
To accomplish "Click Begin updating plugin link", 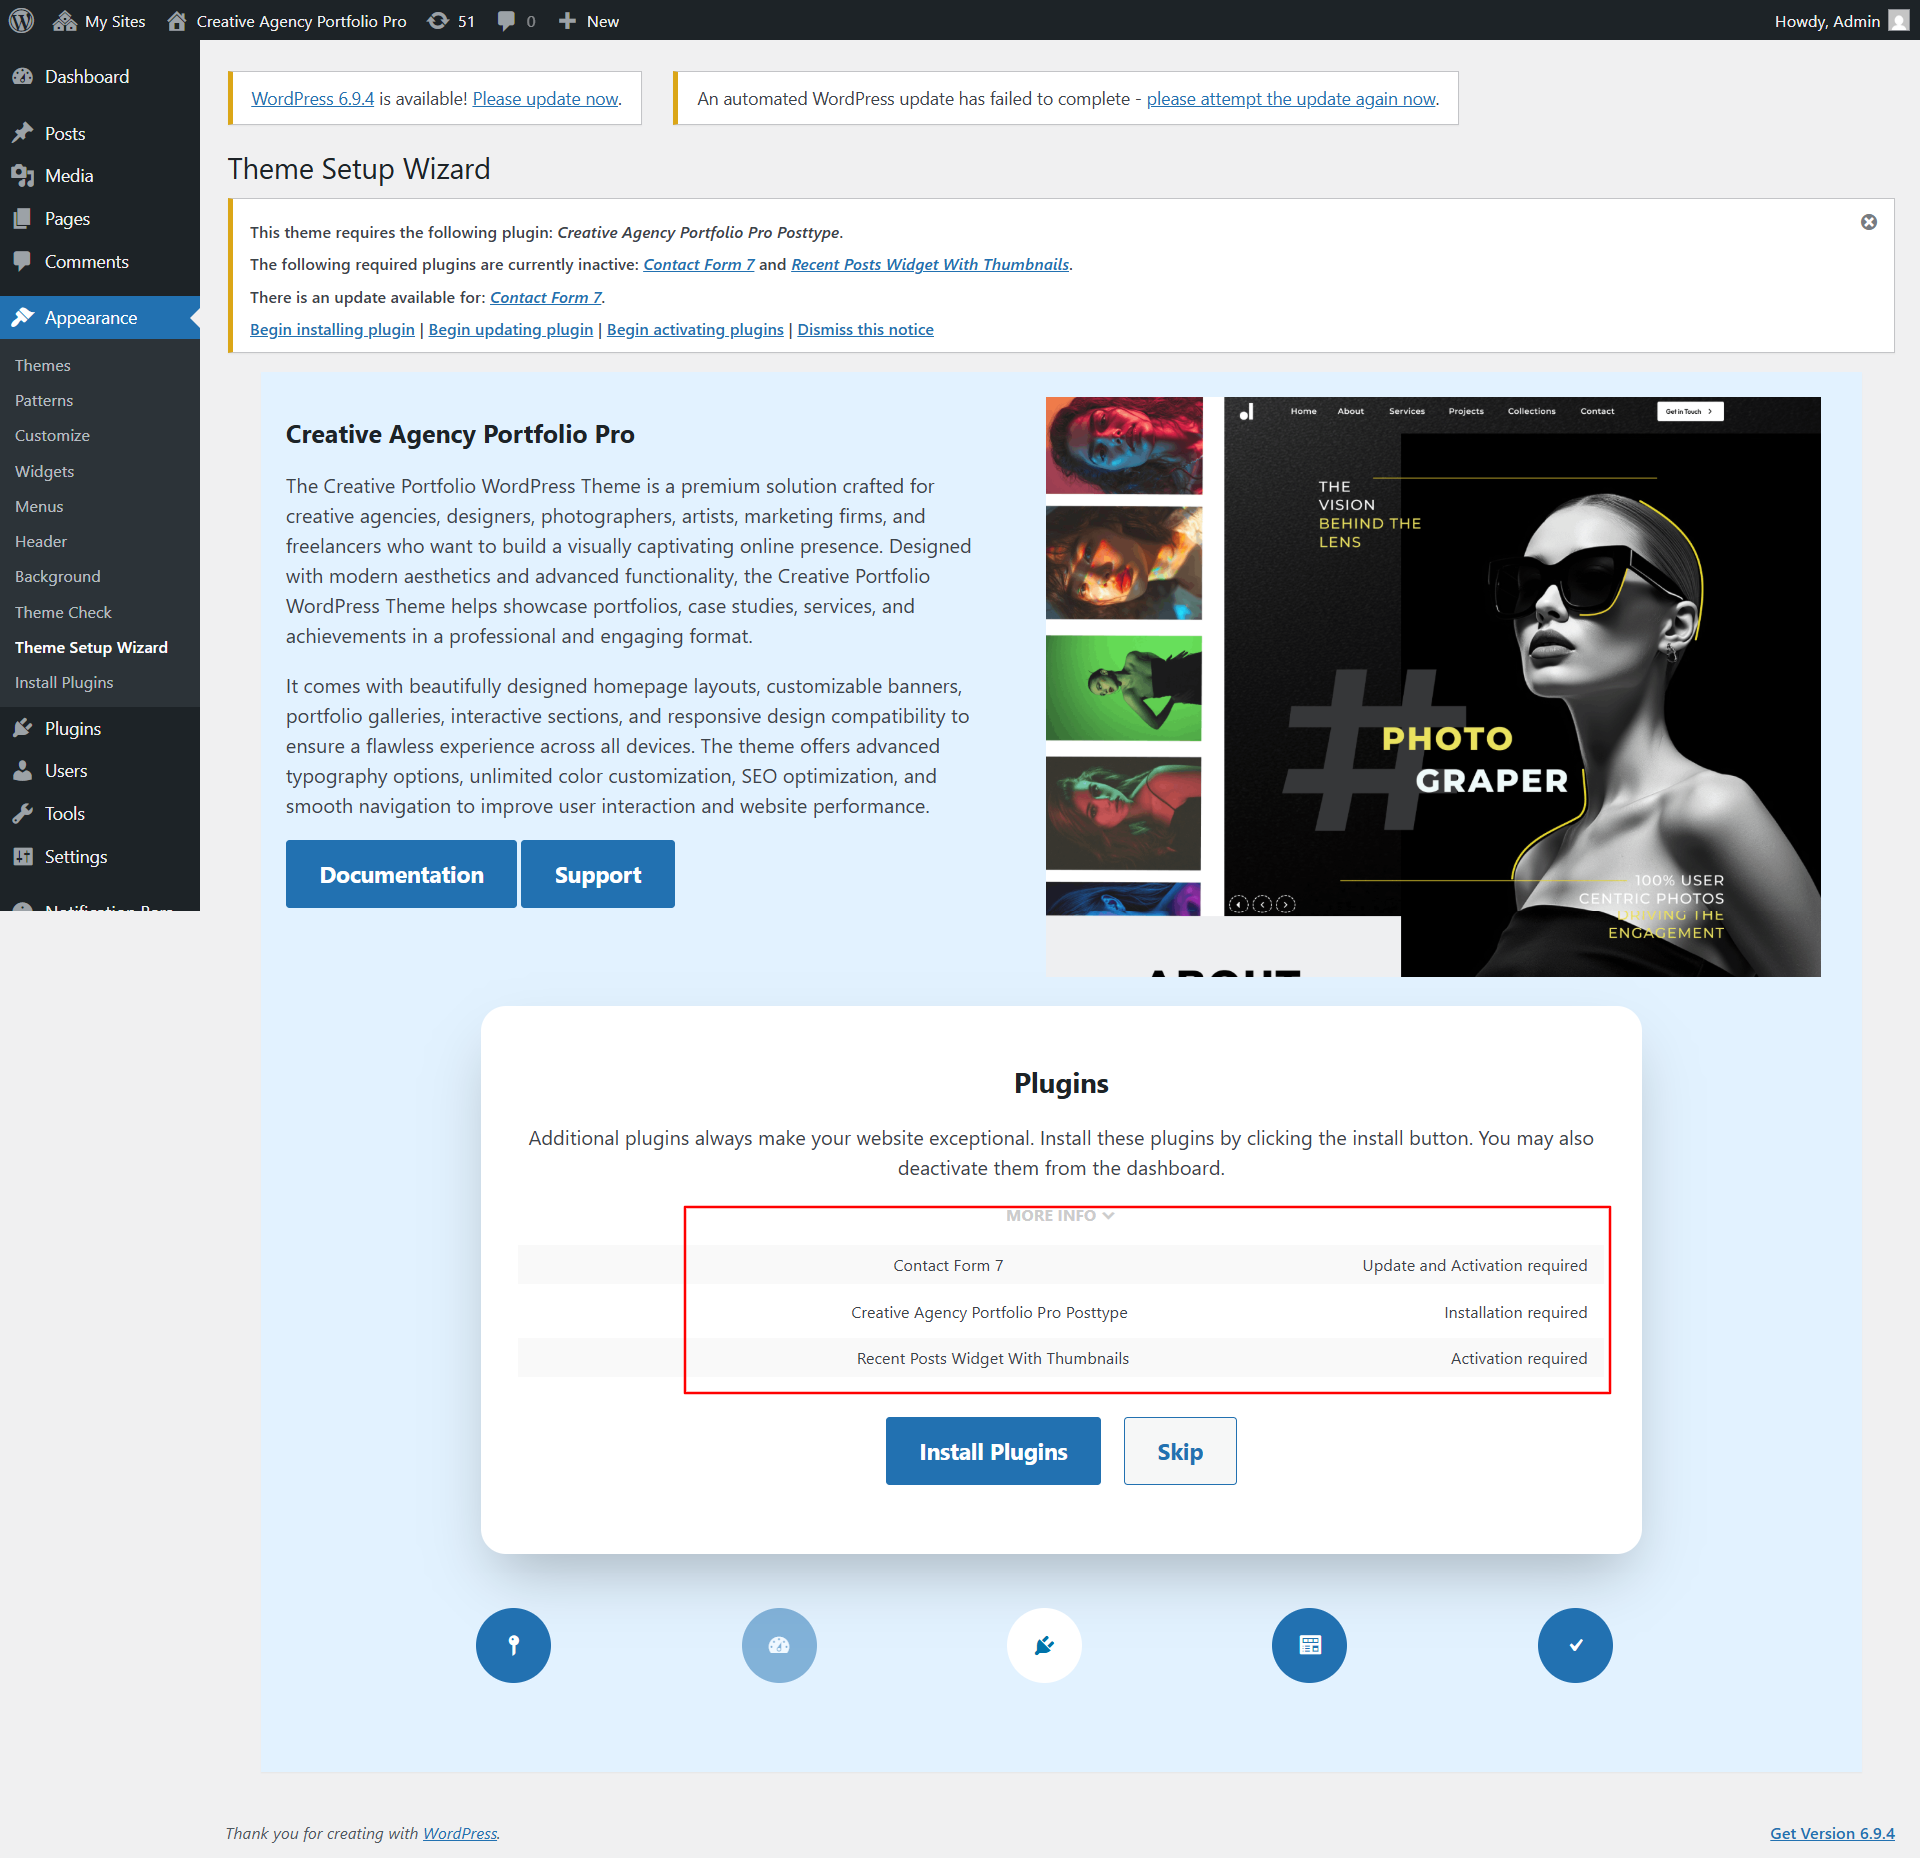I will 511,330.
